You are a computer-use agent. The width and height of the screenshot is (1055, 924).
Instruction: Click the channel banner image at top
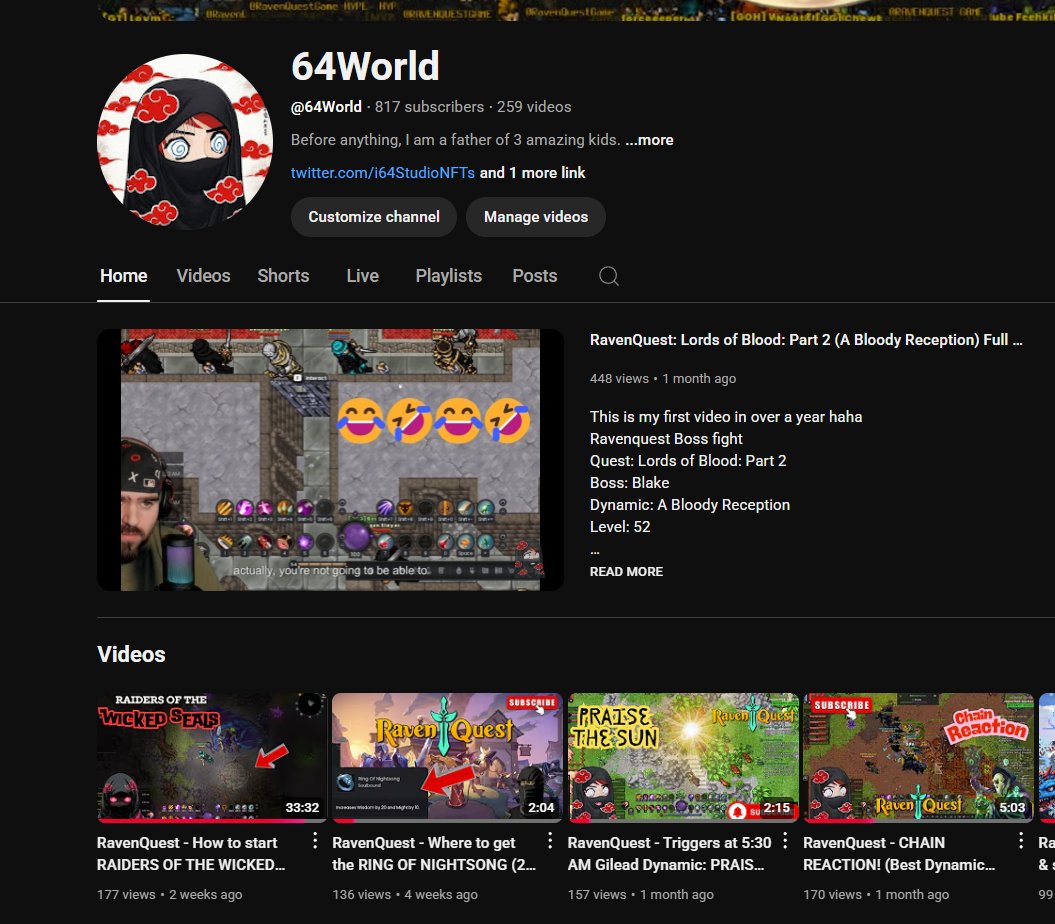click(x=576, y=10)
